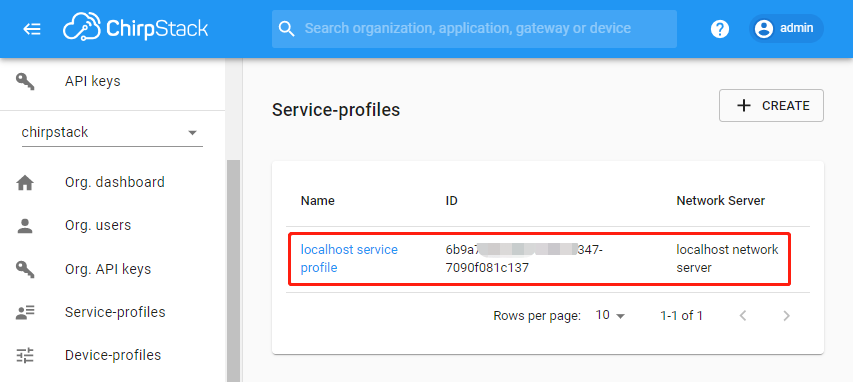Click the CREATE button
Viewport: 853px width, 382px height.
pos(771,106)
